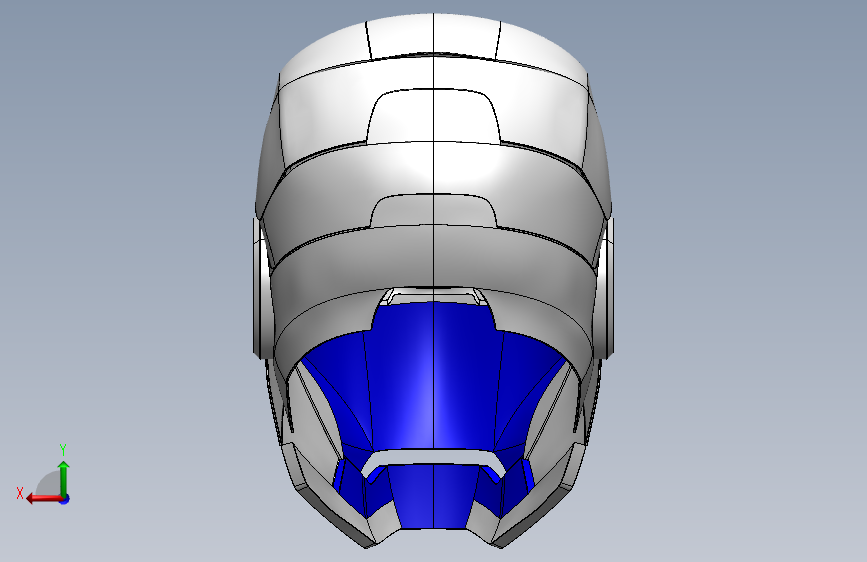Click the red X axis arrow on triad
Viewport: 867px width, 562px height.
coord(43,499)
